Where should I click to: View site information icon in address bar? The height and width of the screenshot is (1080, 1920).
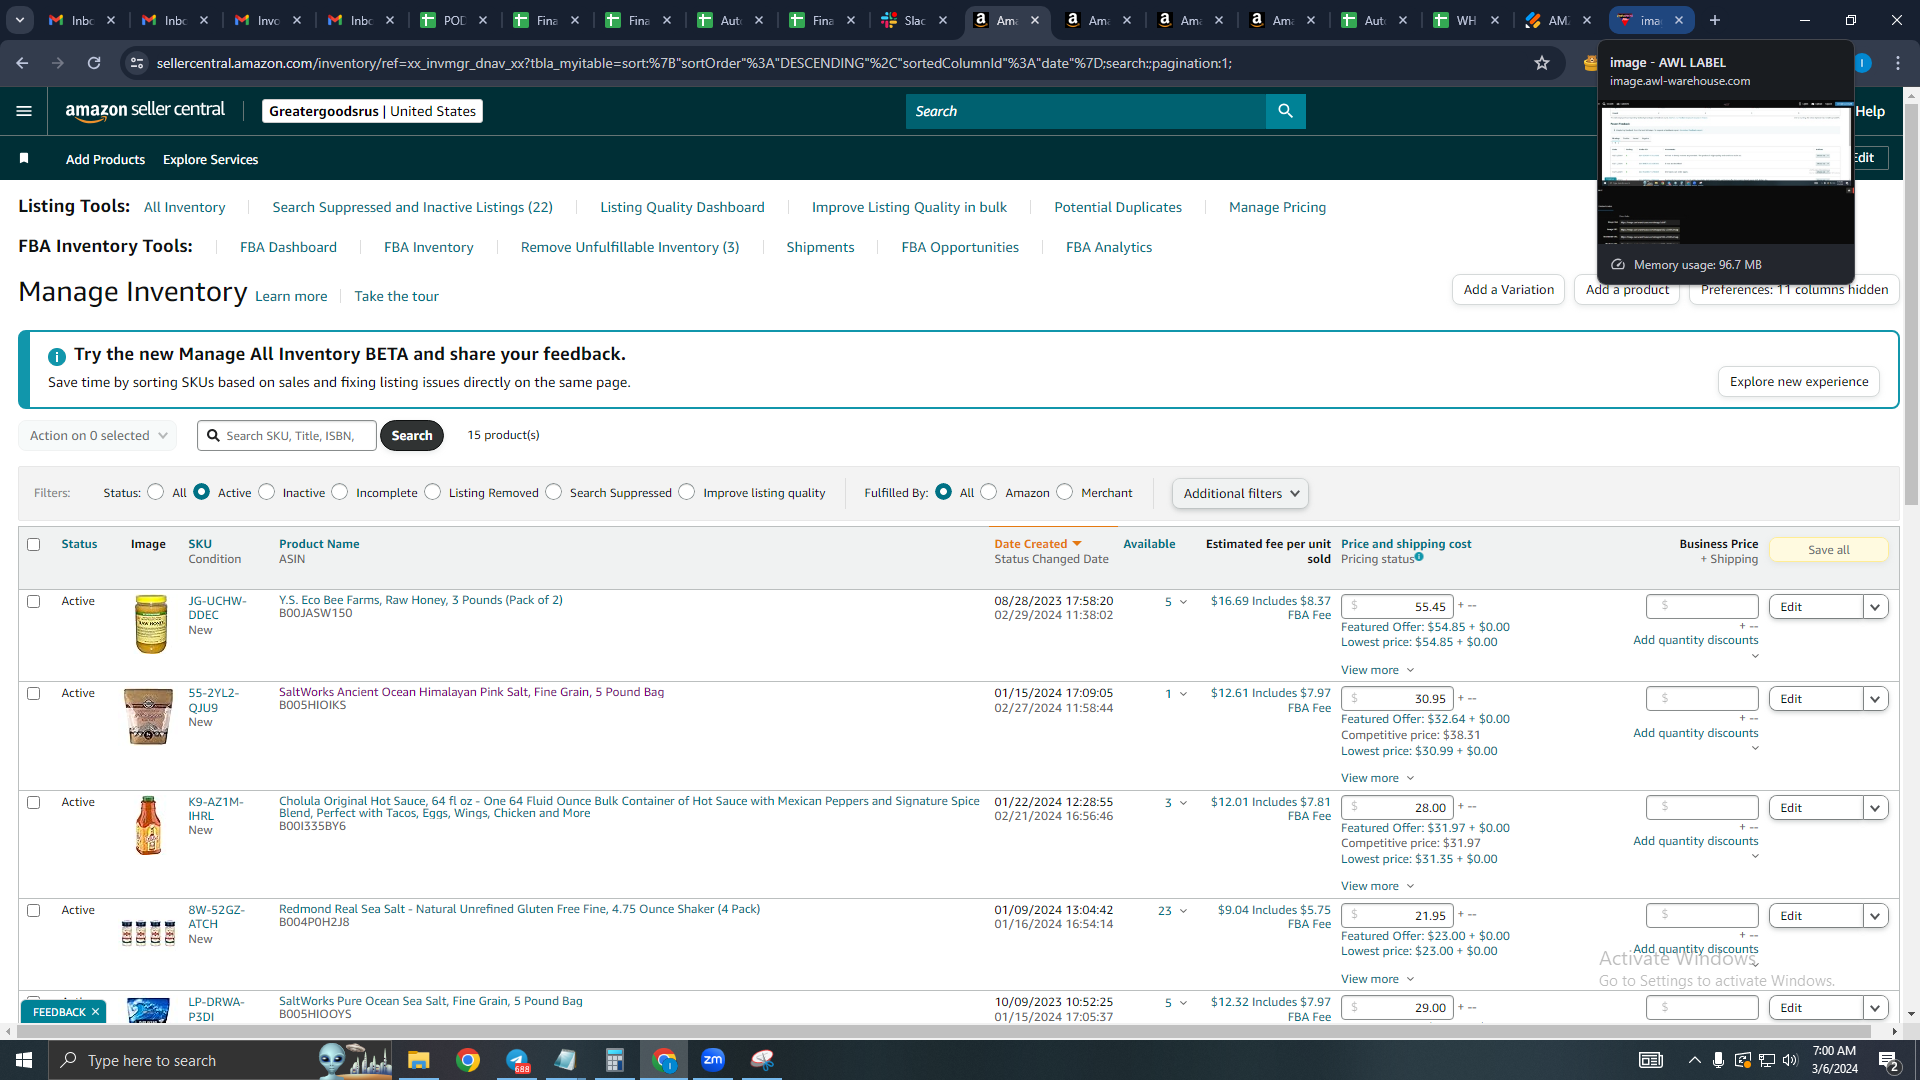(x=137, y=63)
